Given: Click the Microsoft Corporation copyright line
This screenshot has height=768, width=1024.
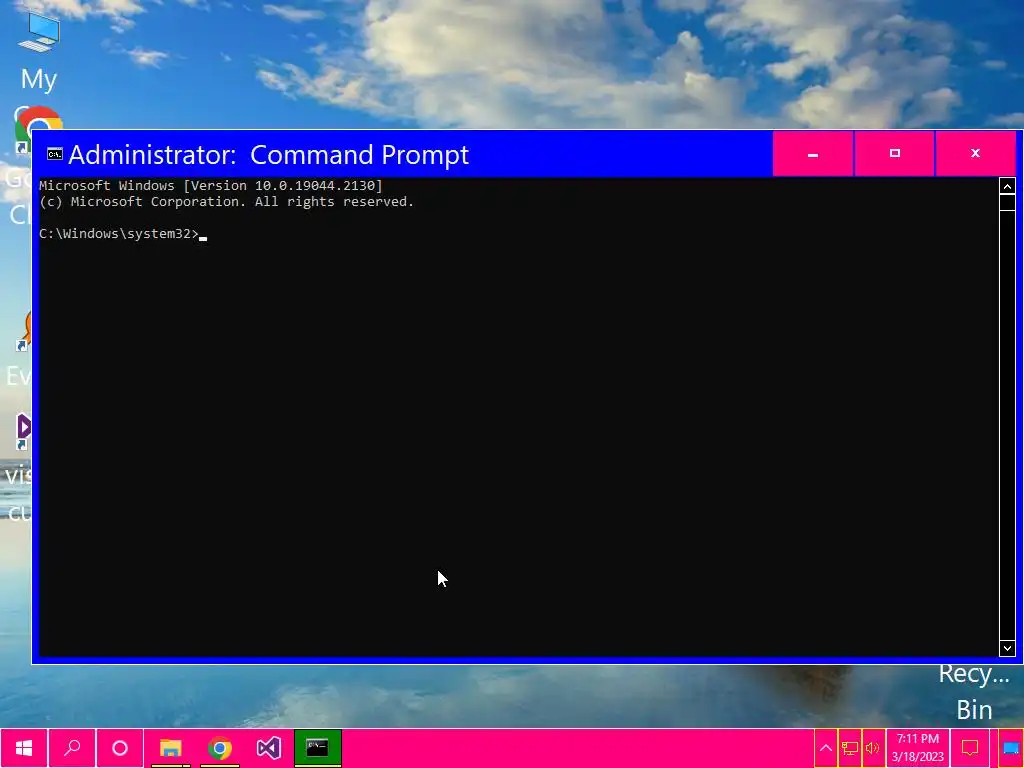Looking at the screenshot, I should [227, 202].
